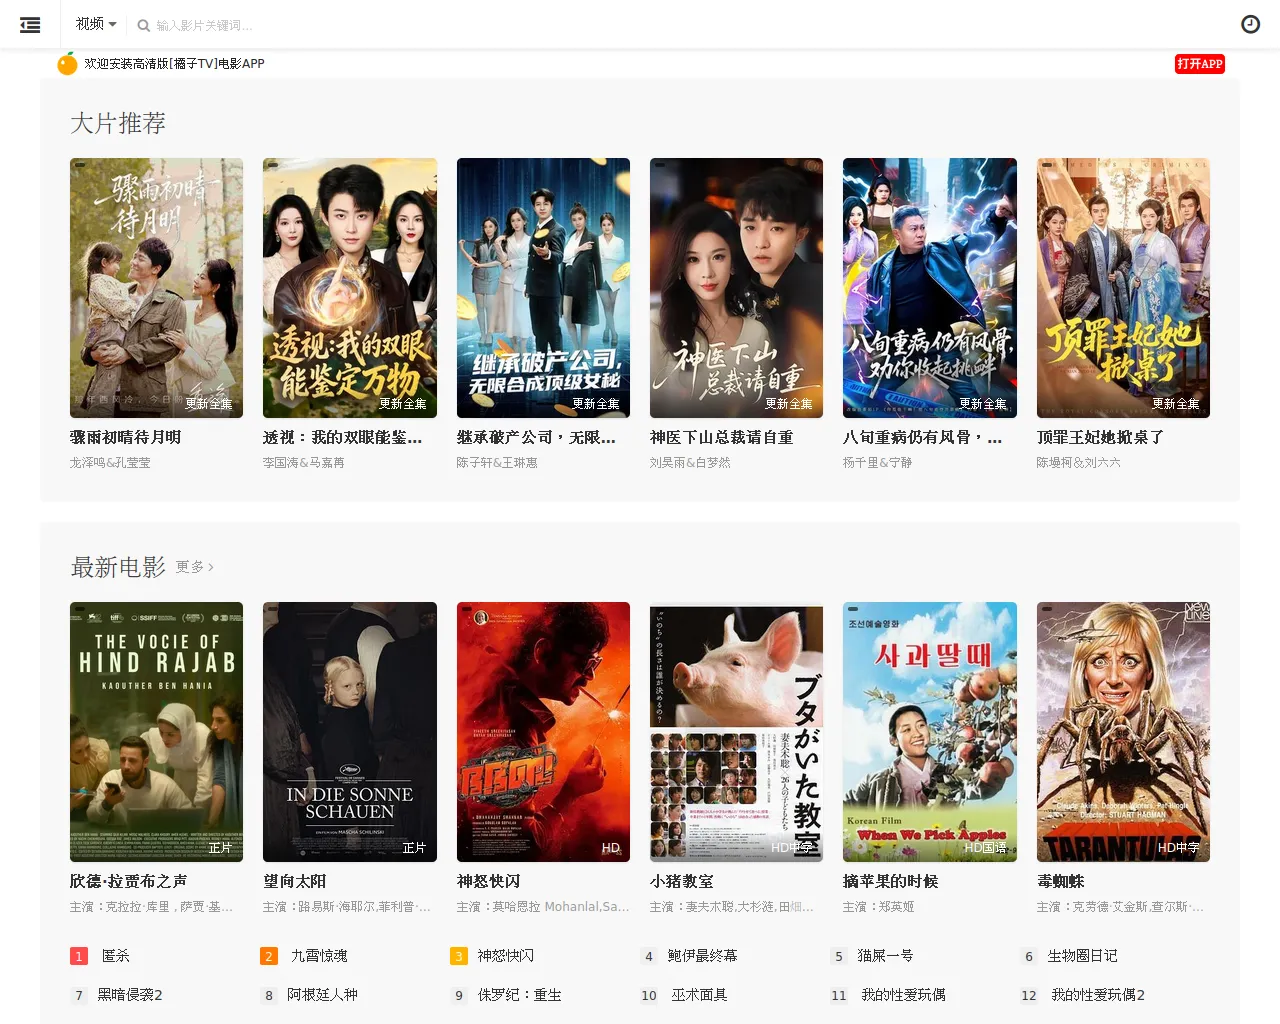This screenshot has height=1024, width=1280.
Task: Open viewing history clock icon
Action: click(x=1250, y=24)
